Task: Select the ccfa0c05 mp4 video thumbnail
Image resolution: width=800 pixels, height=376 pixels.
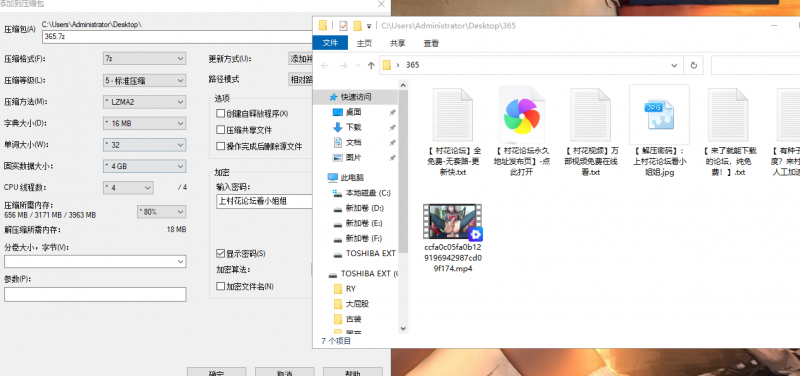Action: 453,221
